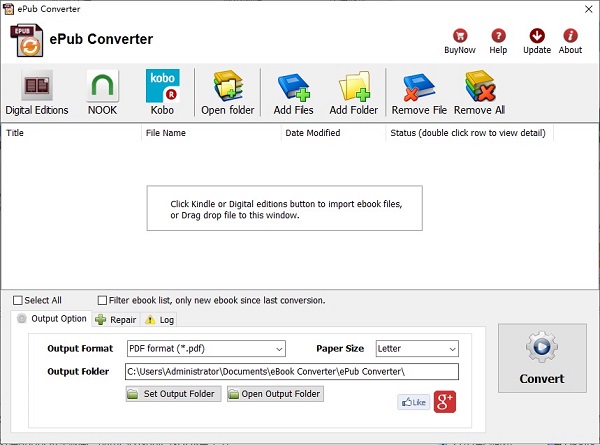Click the Open folder toolbar icon
The image size is (600, 445).
pyautogui.click(x=227, y=92)
